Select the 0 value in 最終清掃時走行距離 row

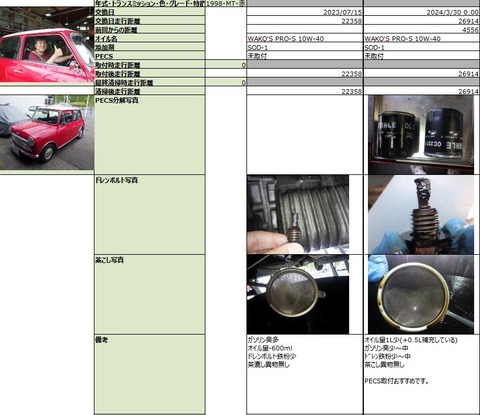click(226, 82)
